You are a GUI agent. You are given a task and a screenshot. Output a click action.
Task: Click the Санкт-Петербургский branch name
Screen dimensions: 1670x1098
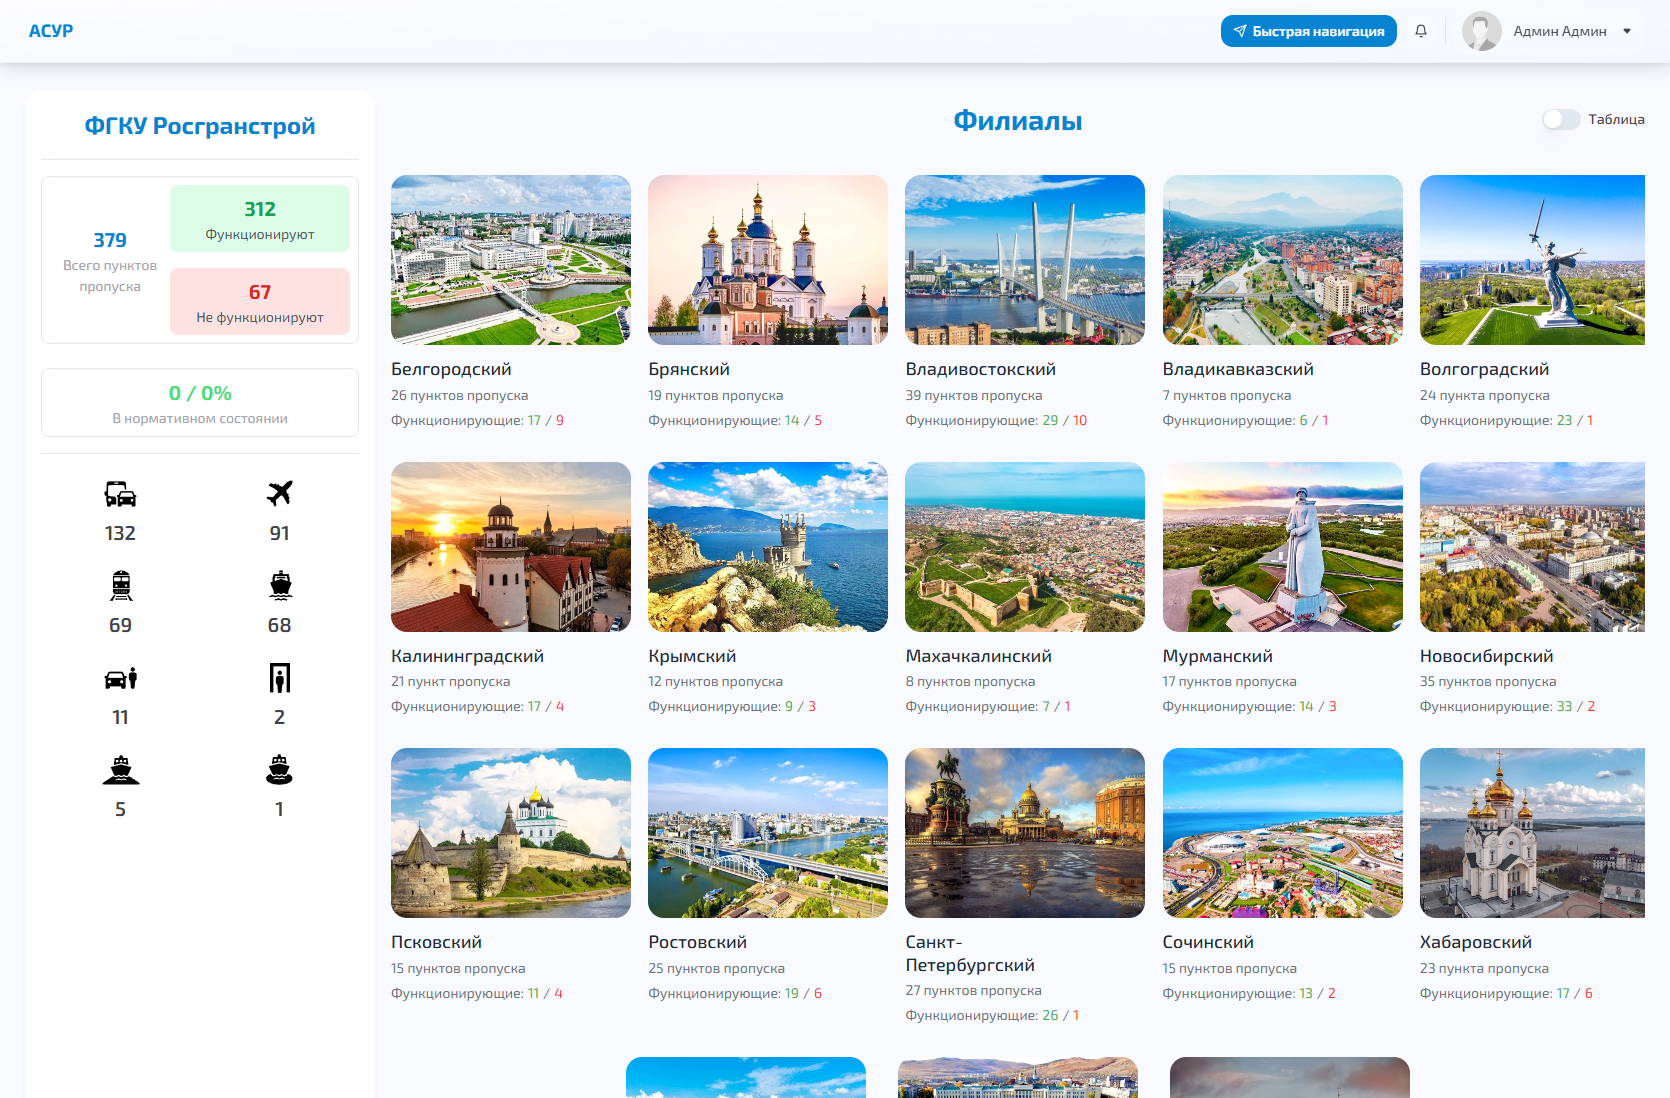tap(969, 953)
